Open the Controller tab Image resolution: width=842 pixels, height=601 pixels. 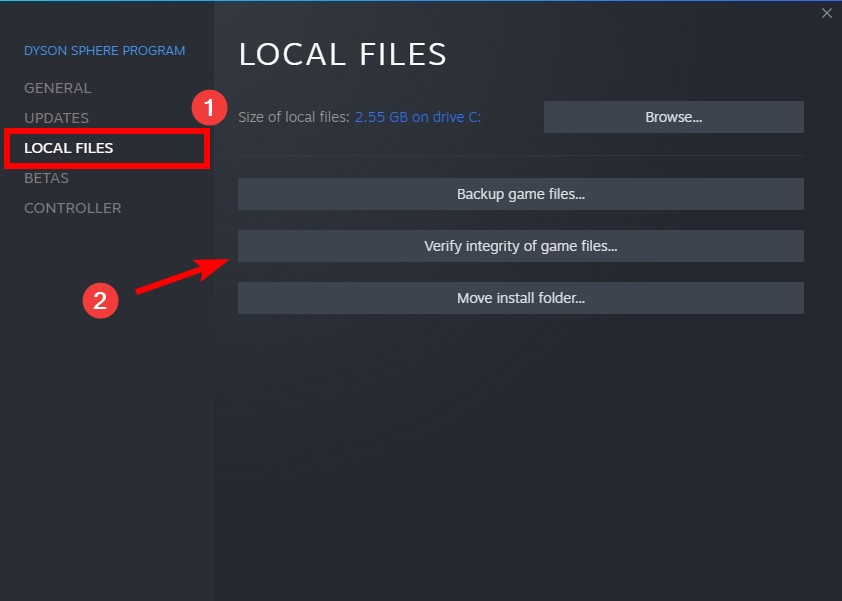coord(72,208)
